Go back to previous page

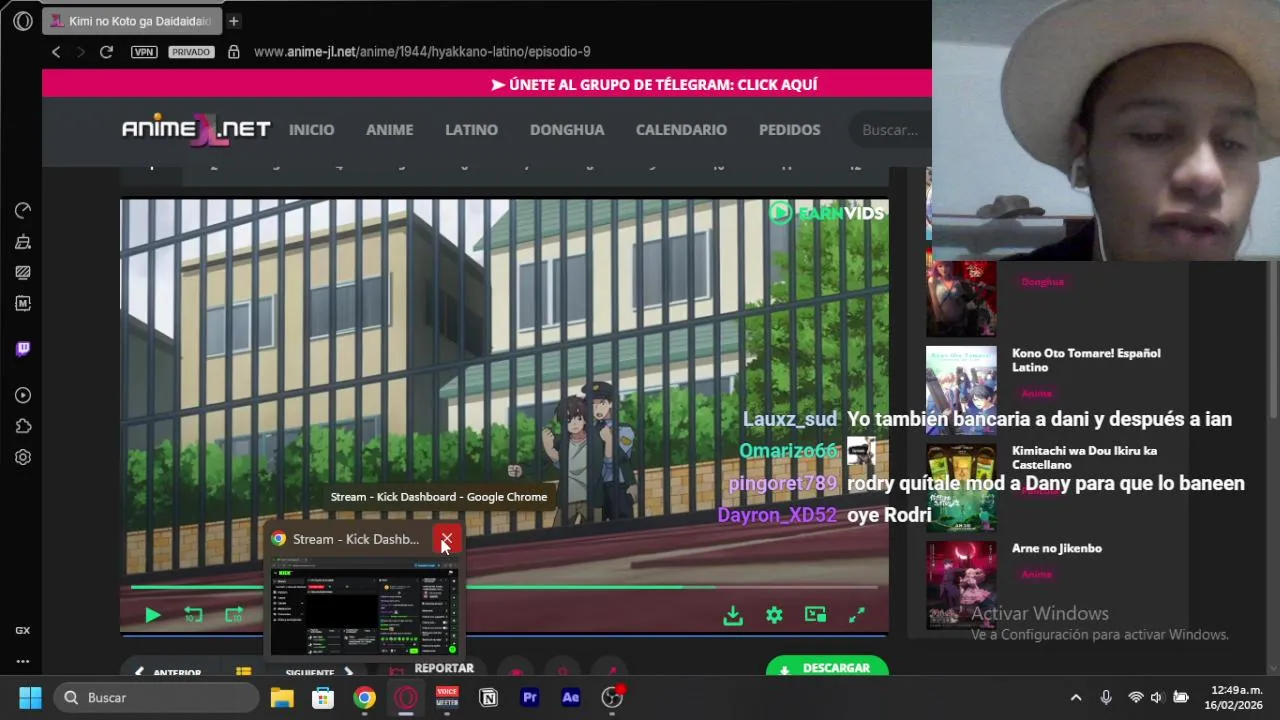[x=56, y=52]
